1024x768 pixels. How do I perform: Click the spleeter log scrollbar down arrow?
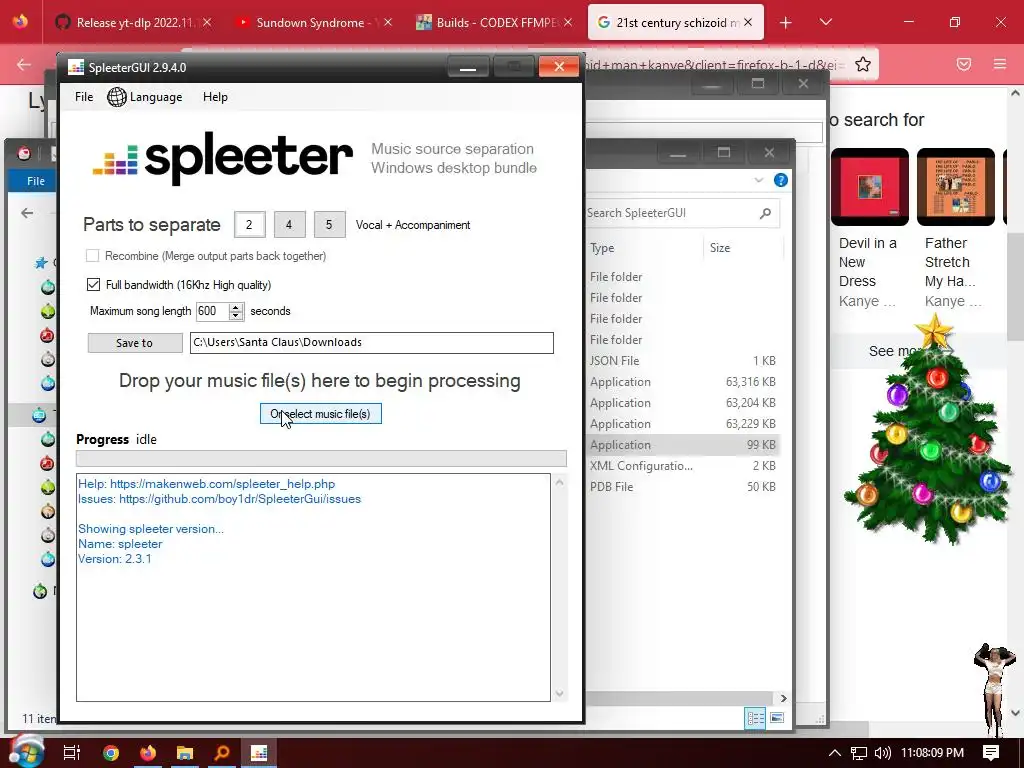tap(559, 694)
